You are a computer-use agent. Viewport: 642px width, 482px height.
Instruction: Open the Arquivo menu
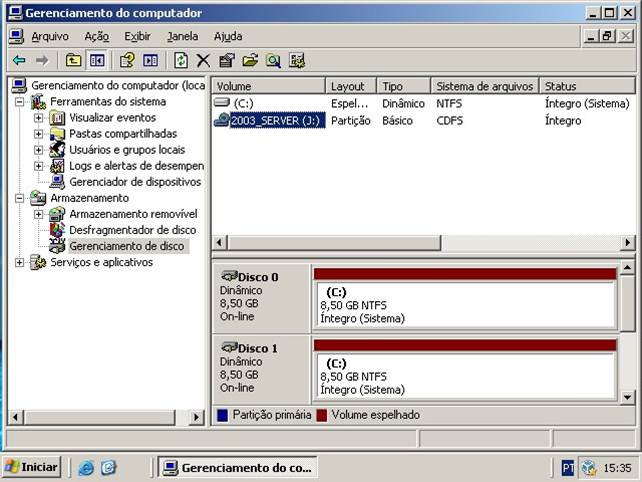click(x=50, y=36)
